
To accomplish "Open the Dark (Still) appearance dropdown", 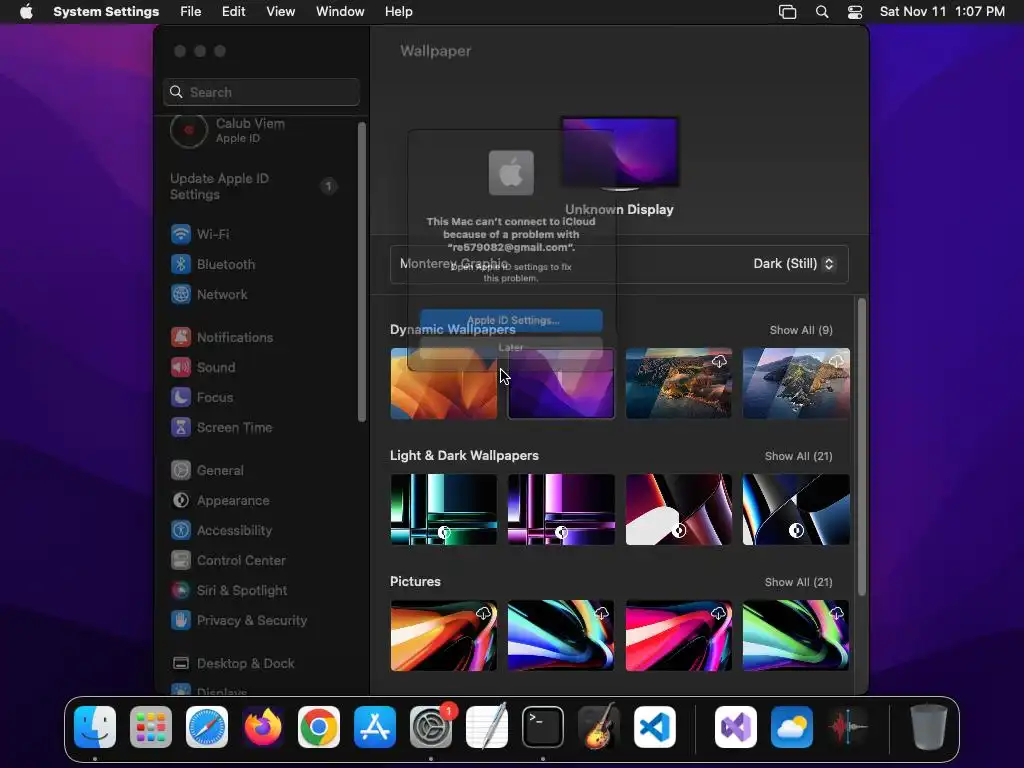I will click(x=793, y=264).
